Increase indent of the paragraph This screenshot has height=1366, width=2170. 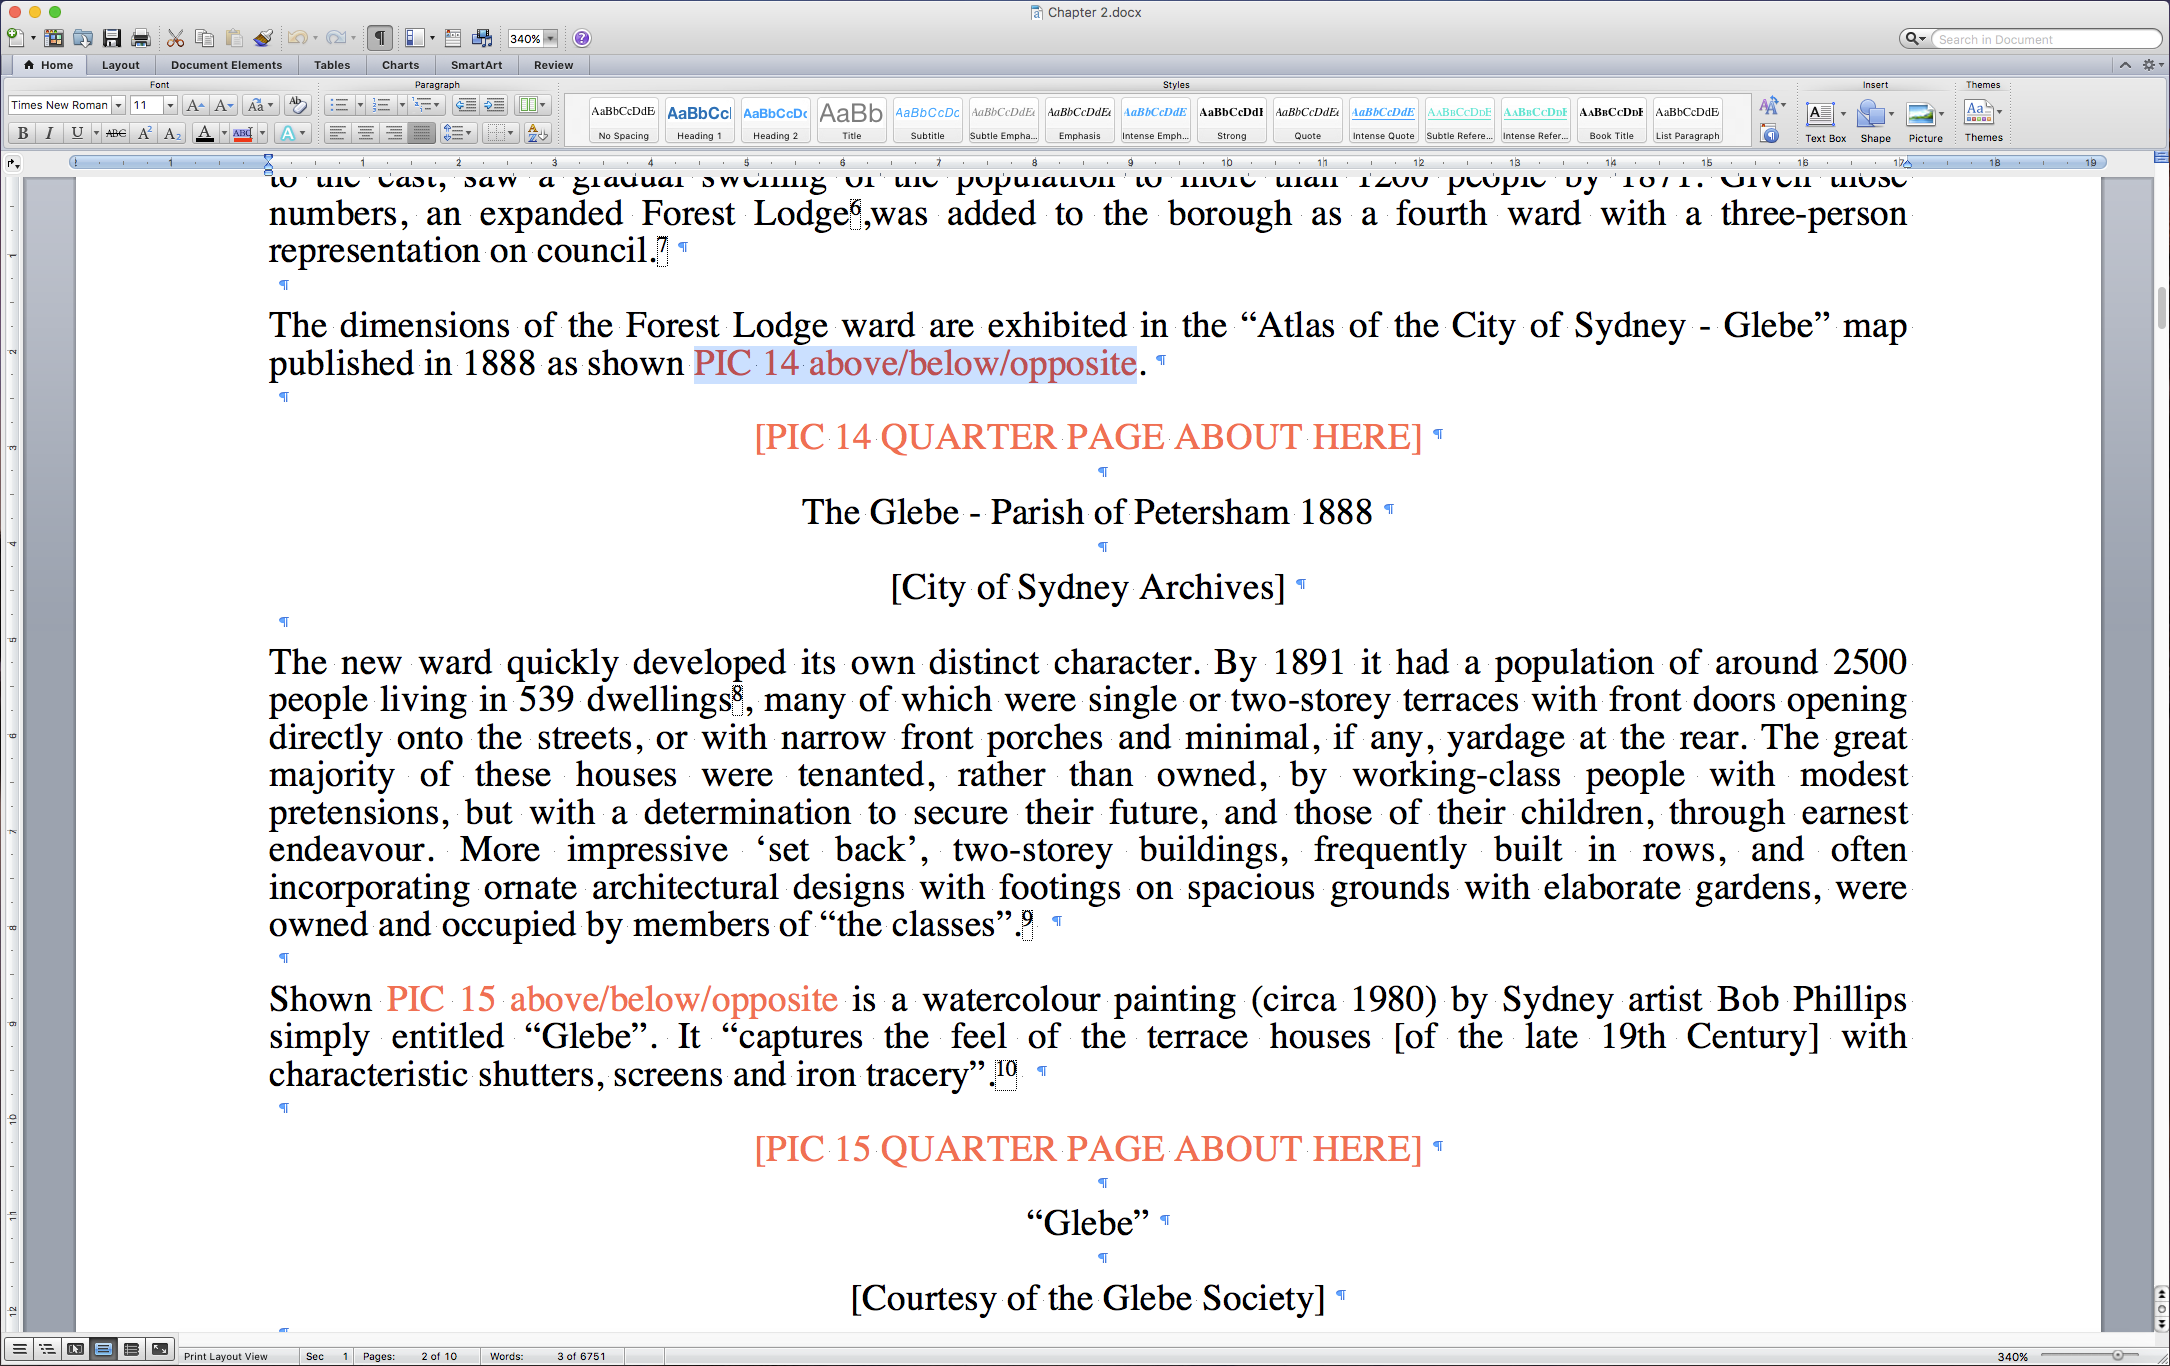(x=494, y=105)
